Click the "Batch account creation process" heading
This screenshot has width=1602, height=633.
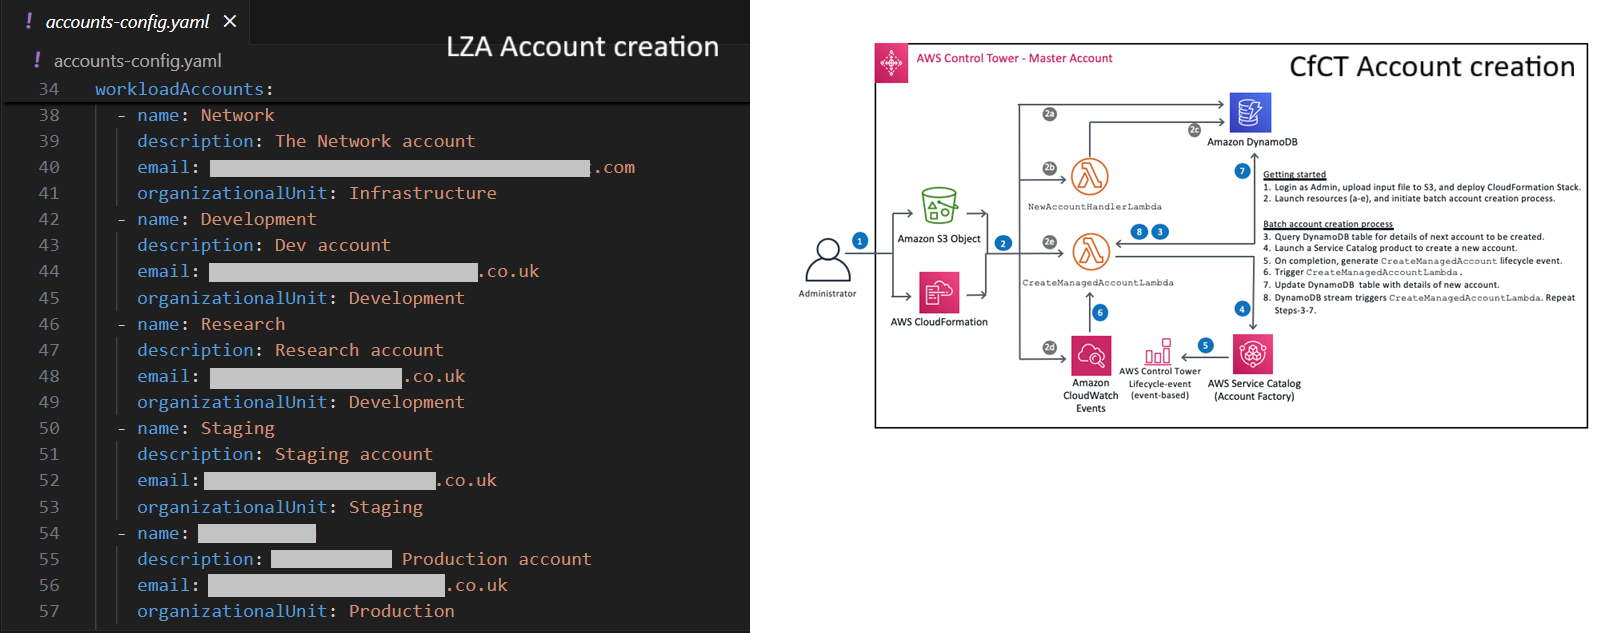[x=1328, y=224]
